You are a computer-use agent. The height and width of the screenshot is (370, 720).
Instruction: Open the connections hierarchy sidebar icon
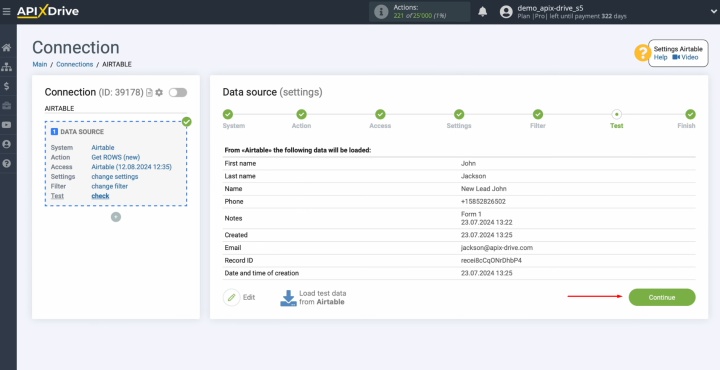(x=6, y=67)
